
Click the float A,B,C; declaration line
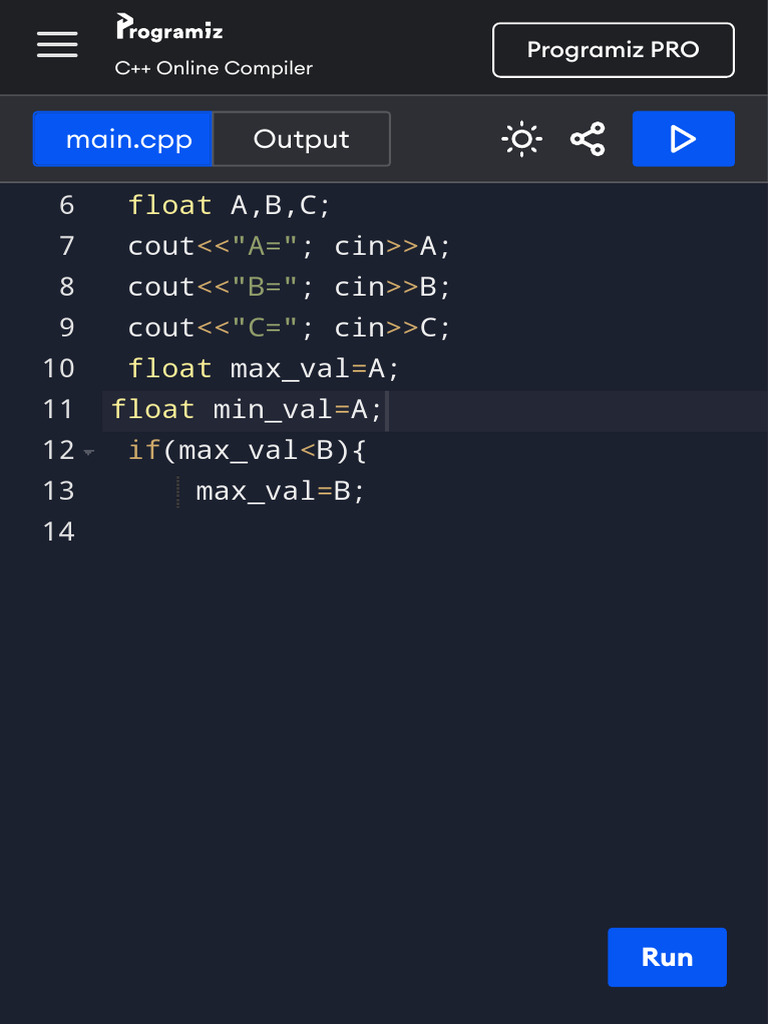pyautogui.click(x=229, y=206)
